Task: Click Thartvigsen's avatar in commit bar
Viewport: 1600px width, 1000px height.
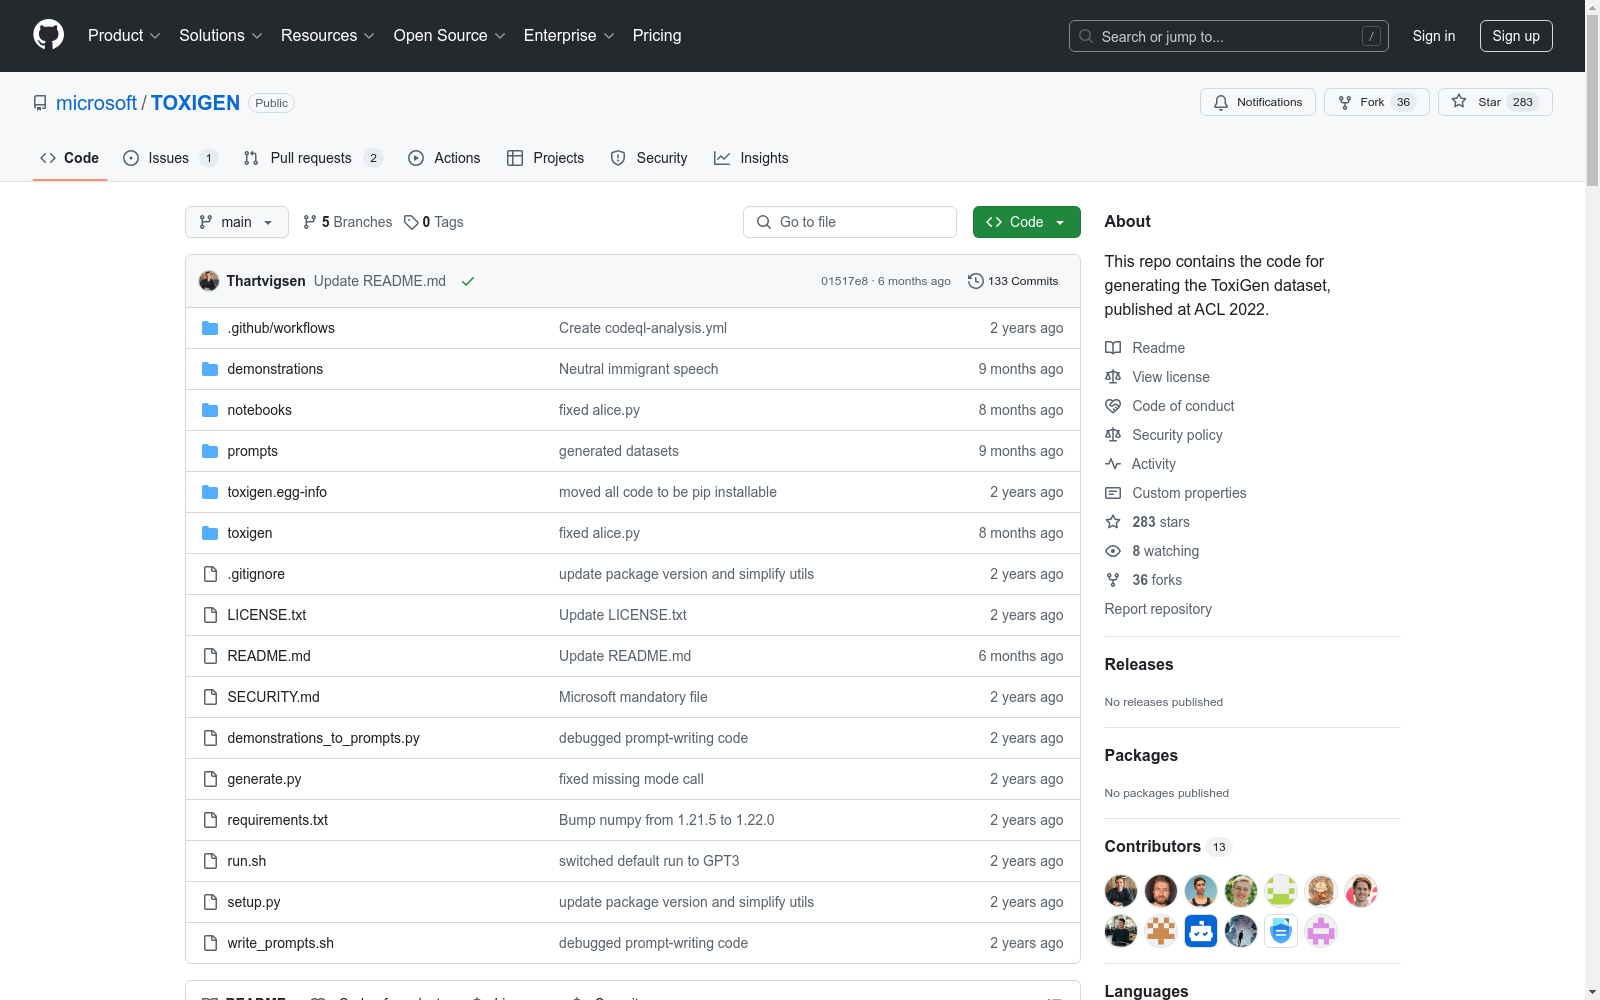Action: (209, 281)
